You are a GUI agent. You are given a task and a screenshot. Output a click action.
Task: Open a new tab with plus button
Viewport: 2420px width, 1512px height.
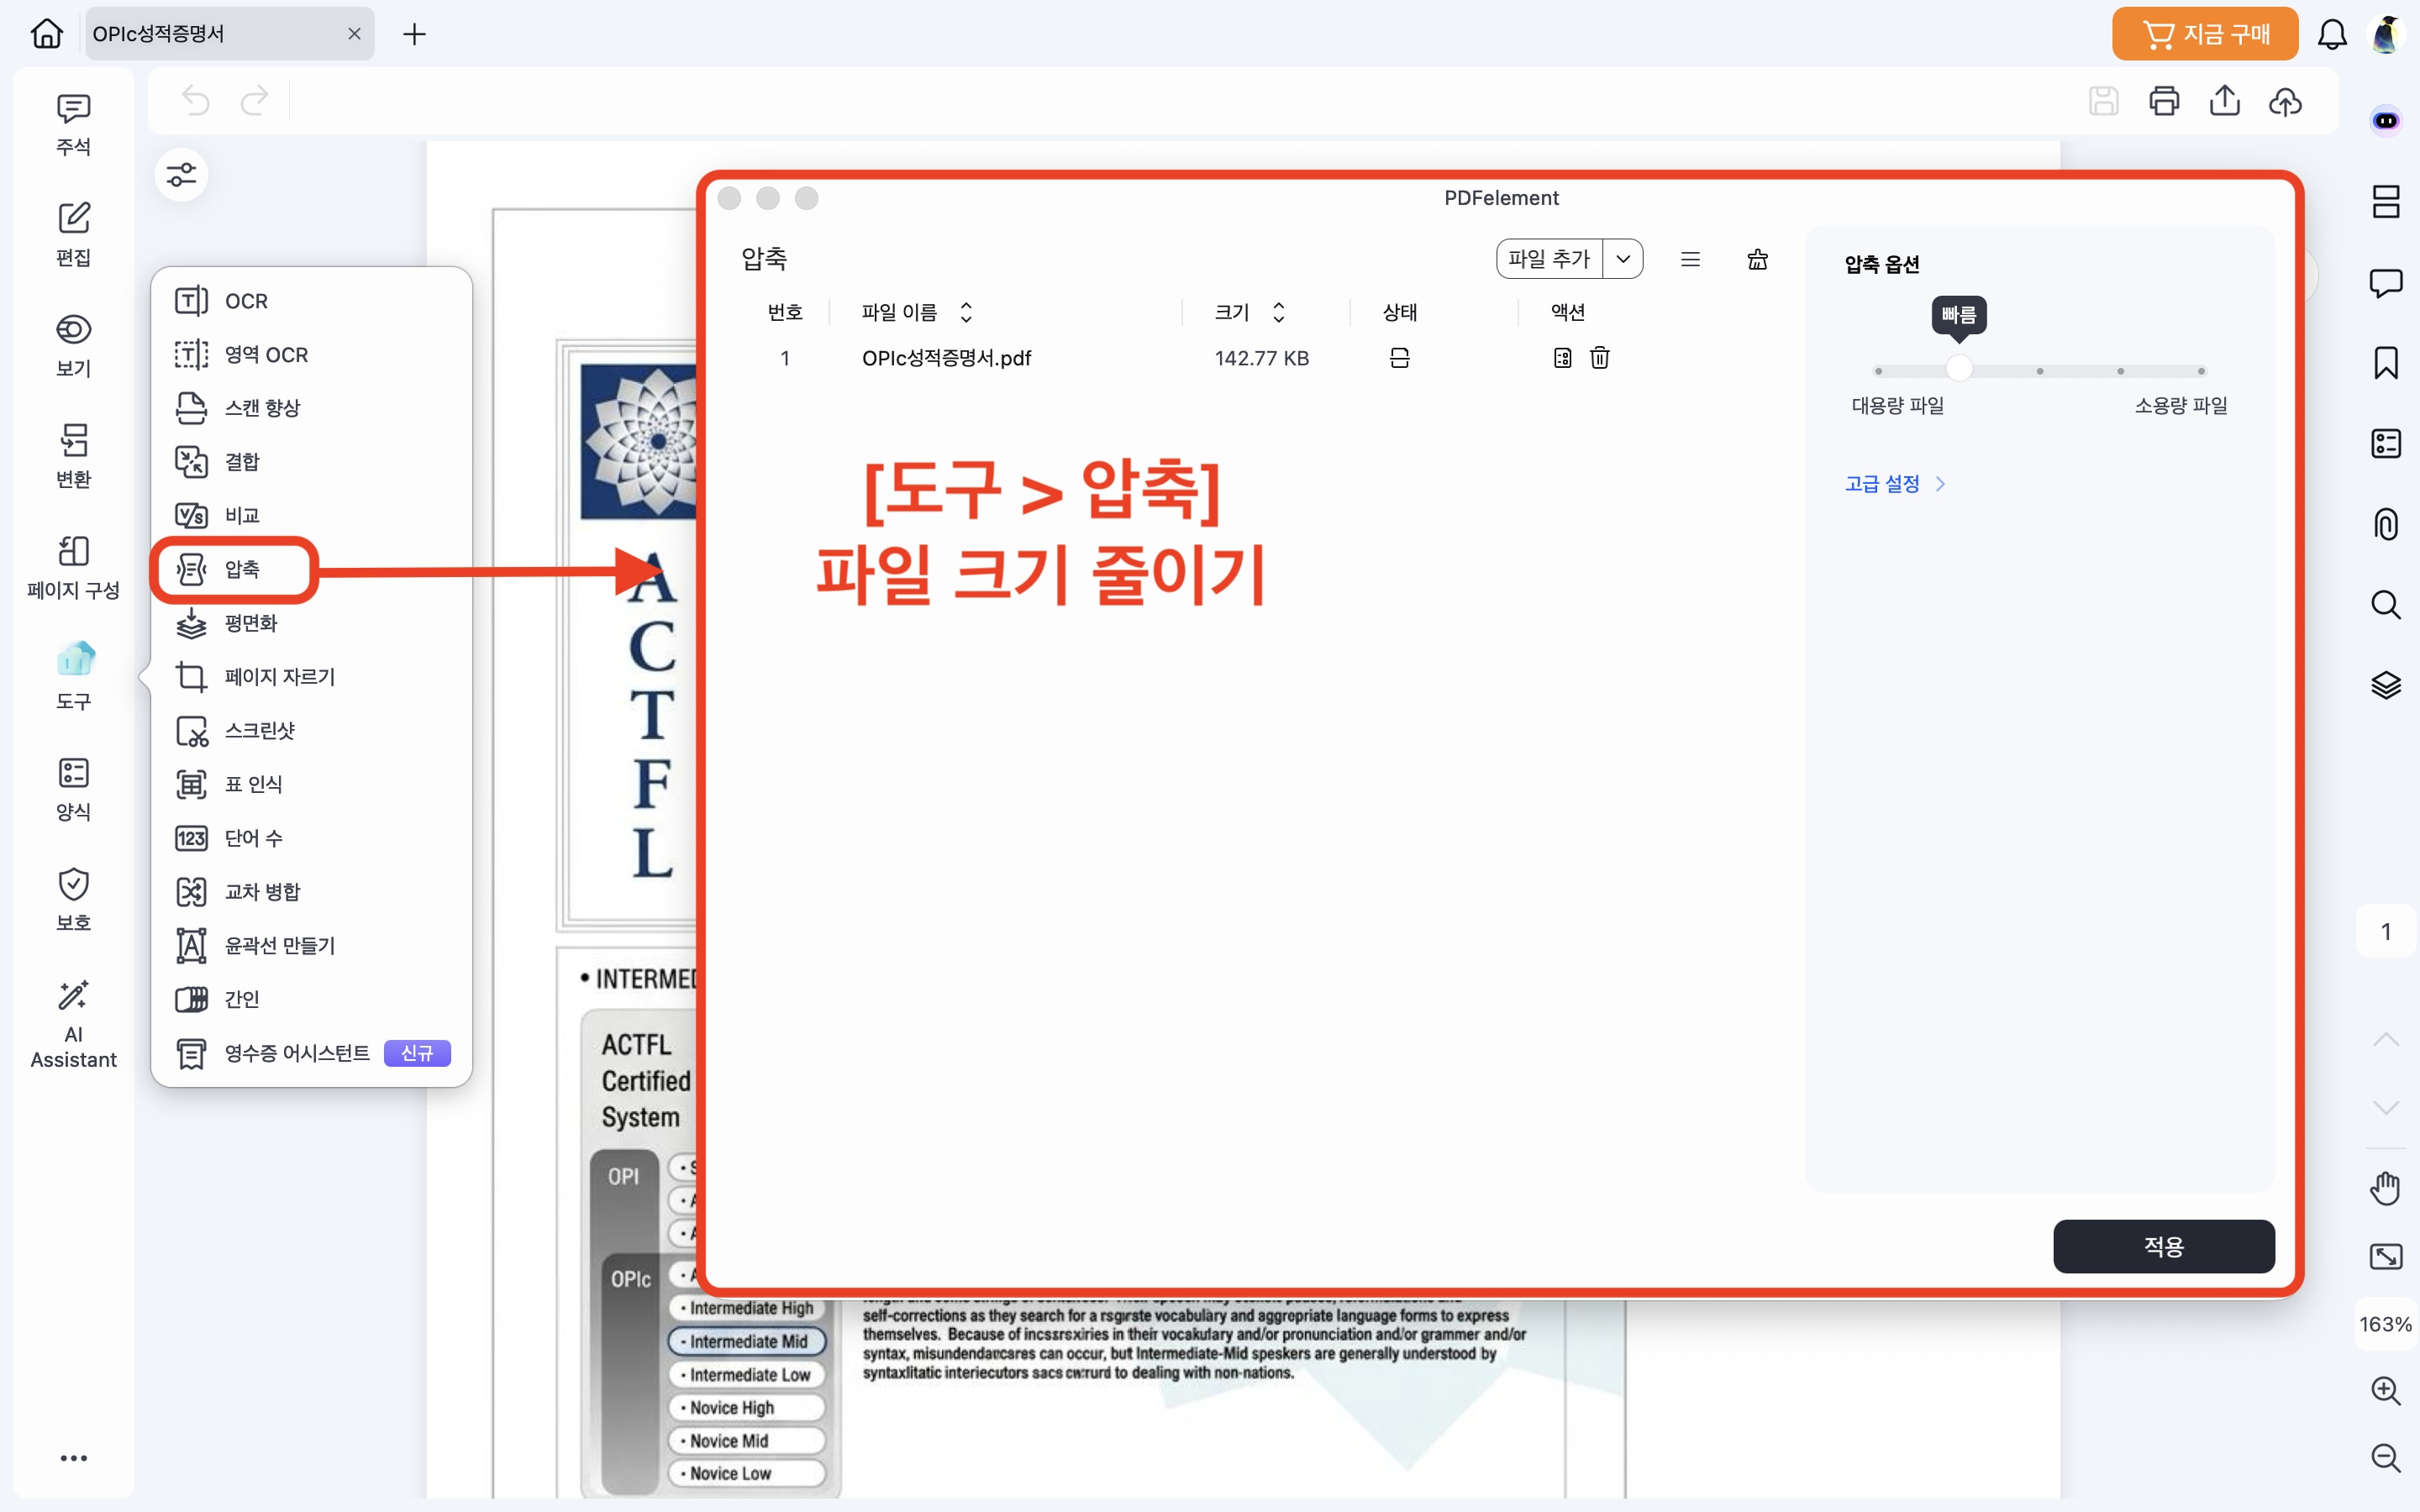[414, 34]
